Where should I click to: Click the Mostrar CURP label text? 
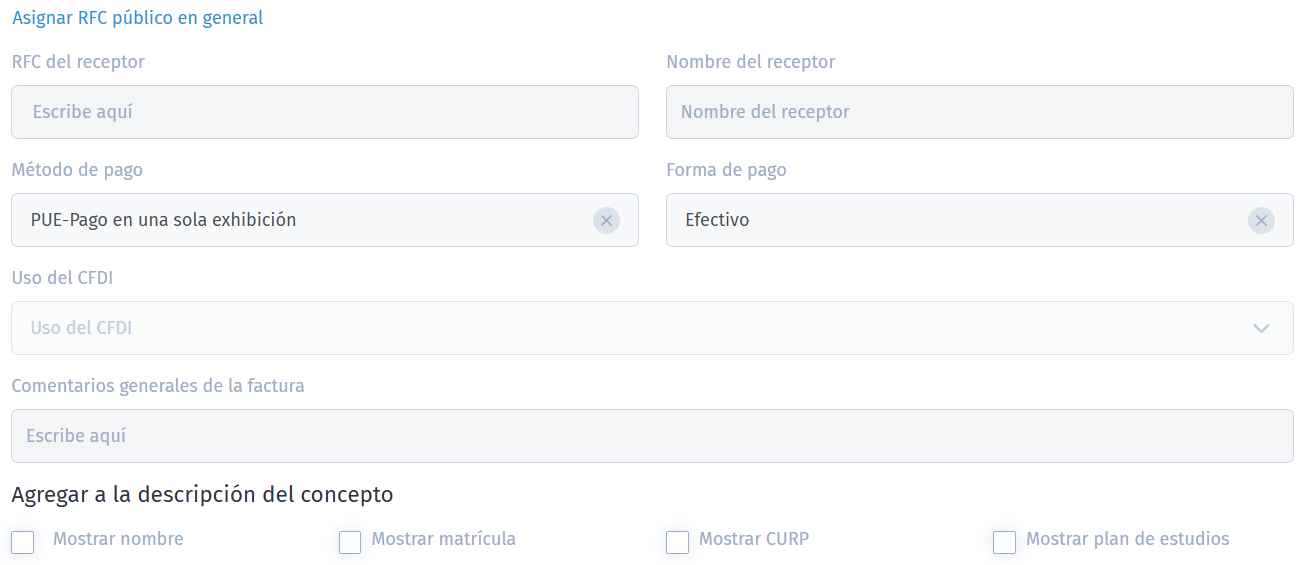(754, 539)
